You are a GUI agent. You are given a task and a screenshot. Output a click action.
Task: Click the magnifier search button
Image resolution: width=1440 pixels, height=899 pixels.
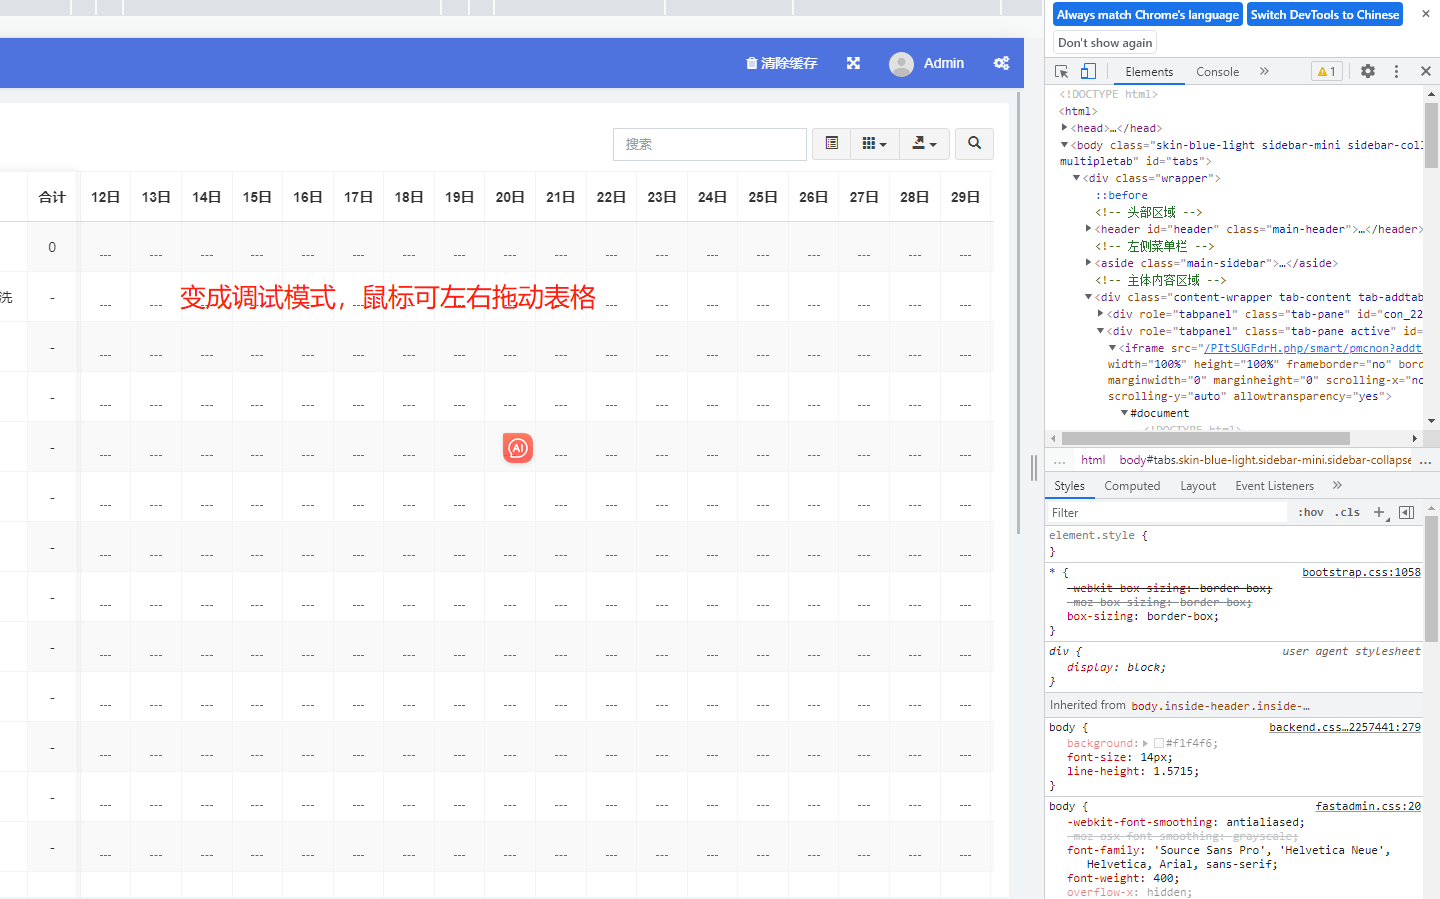pyautogui.click(x=974, y=144)
